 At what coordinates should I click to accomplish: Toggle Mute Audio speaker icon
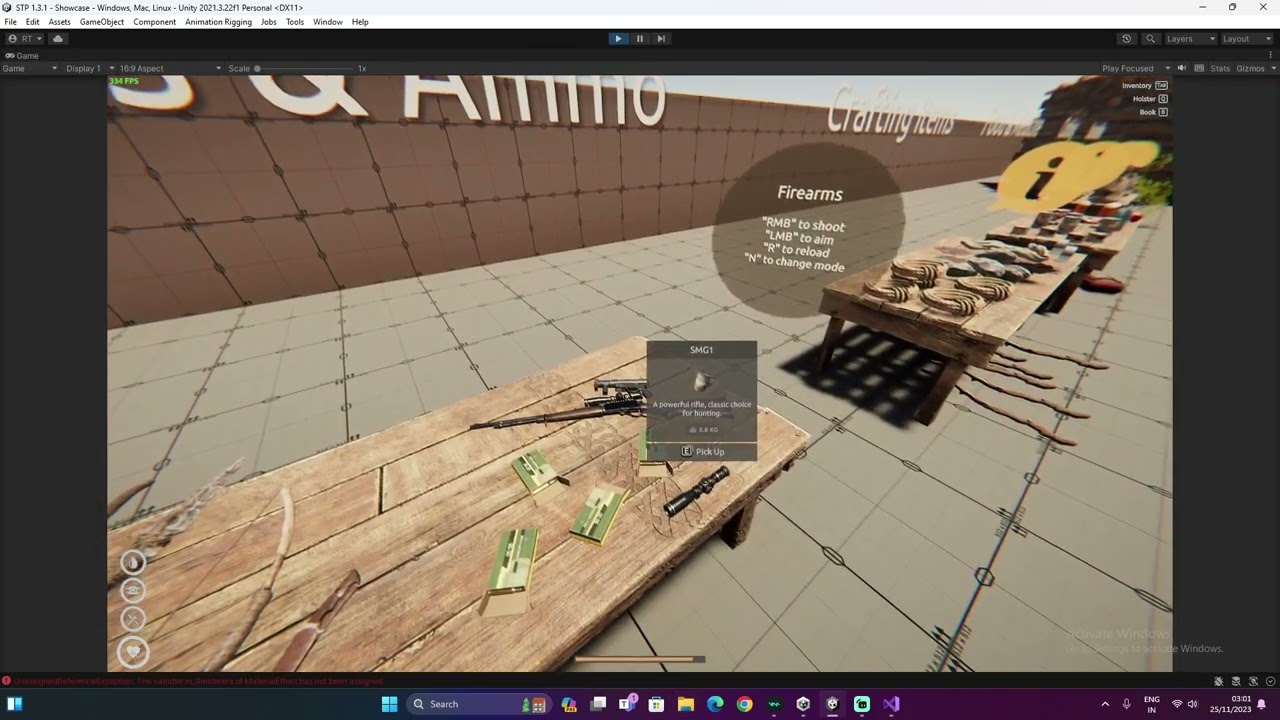point(1181,69)
